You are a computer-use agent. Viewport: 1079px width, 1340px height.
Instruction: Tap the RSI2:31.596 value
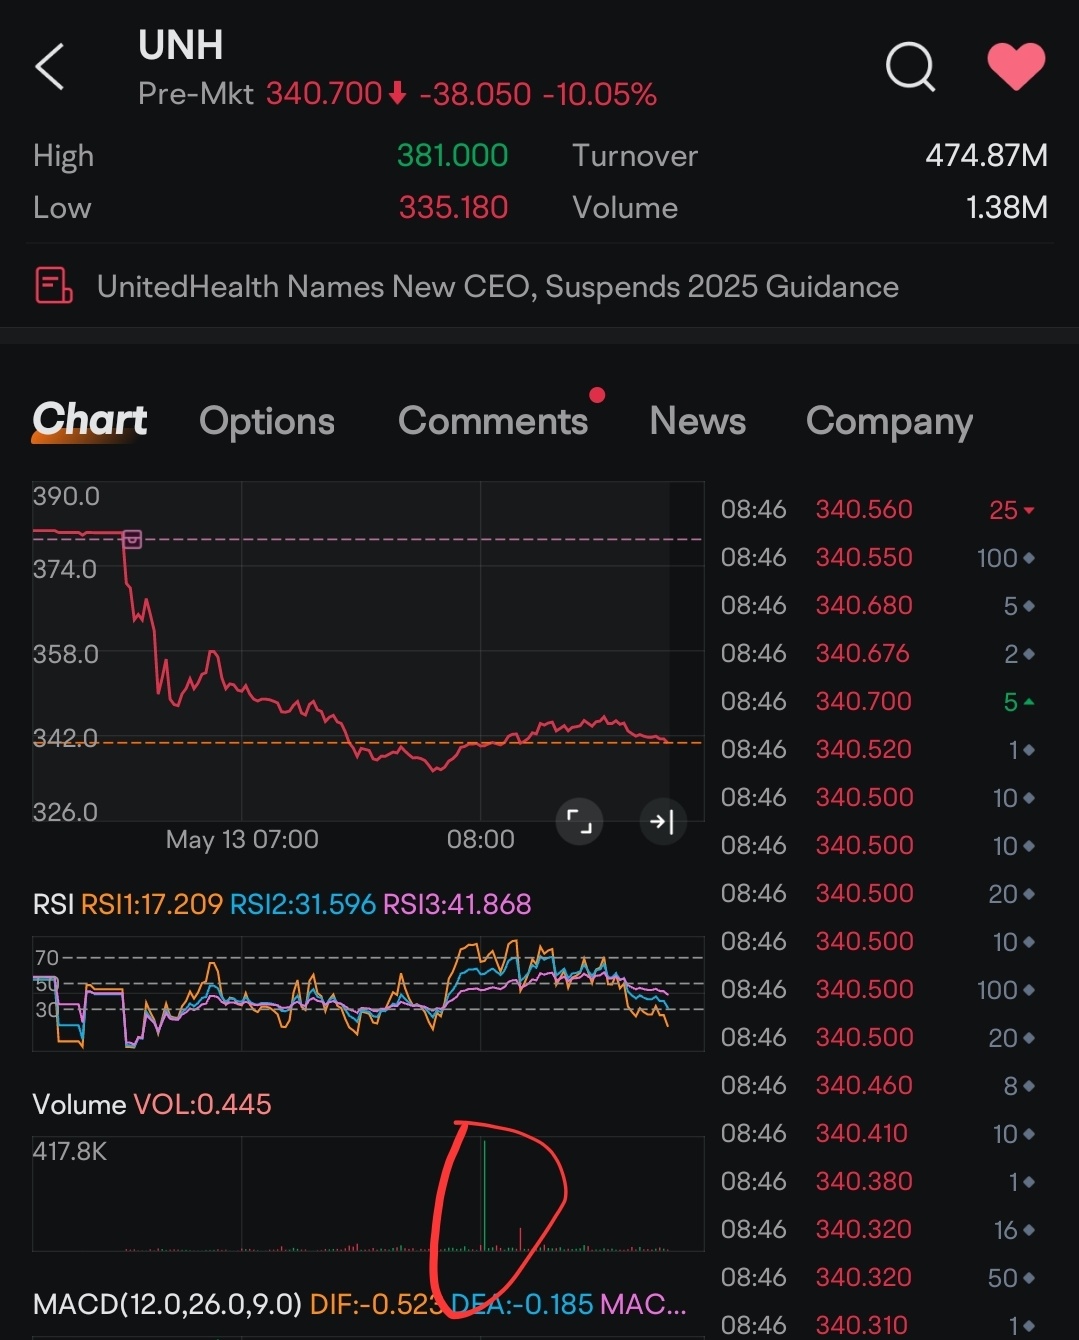pos(303,904)
